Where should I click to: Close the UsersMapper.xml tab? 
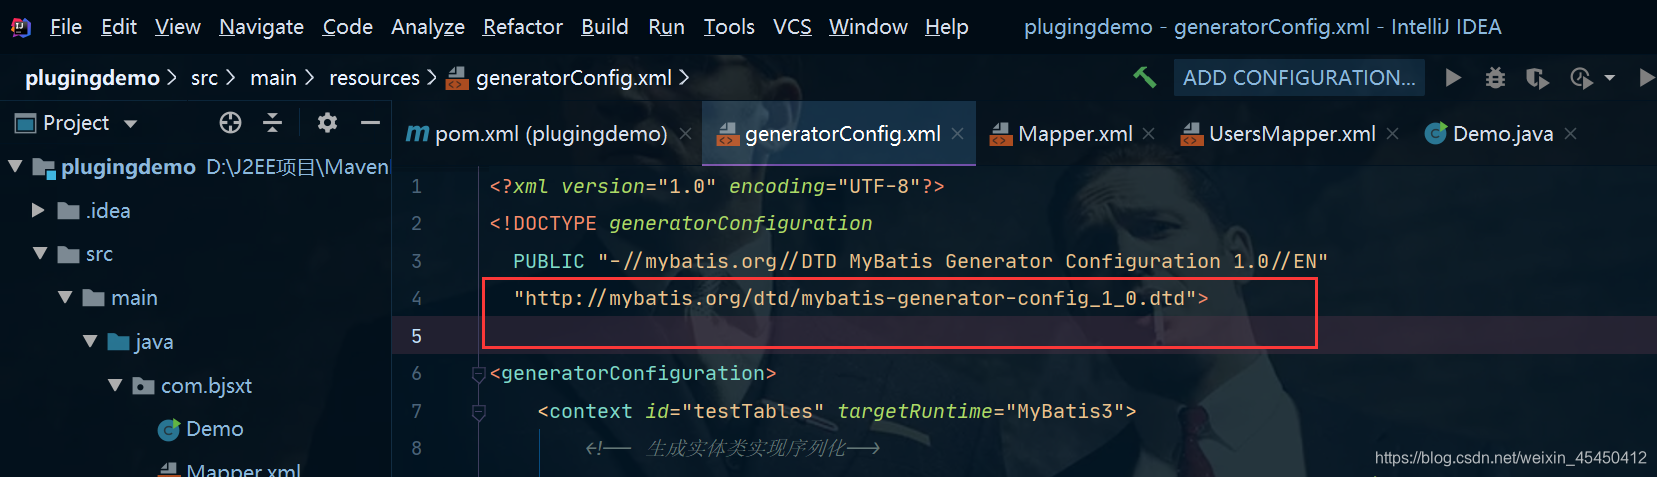pyautogui.click(x=1393, y=134)
